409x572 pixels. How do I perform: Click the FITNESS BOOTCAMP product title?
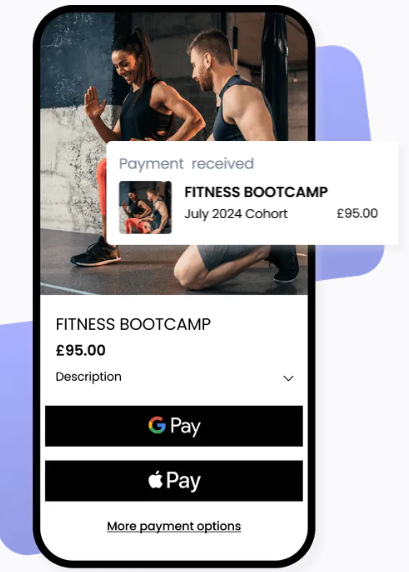[133, 324]
